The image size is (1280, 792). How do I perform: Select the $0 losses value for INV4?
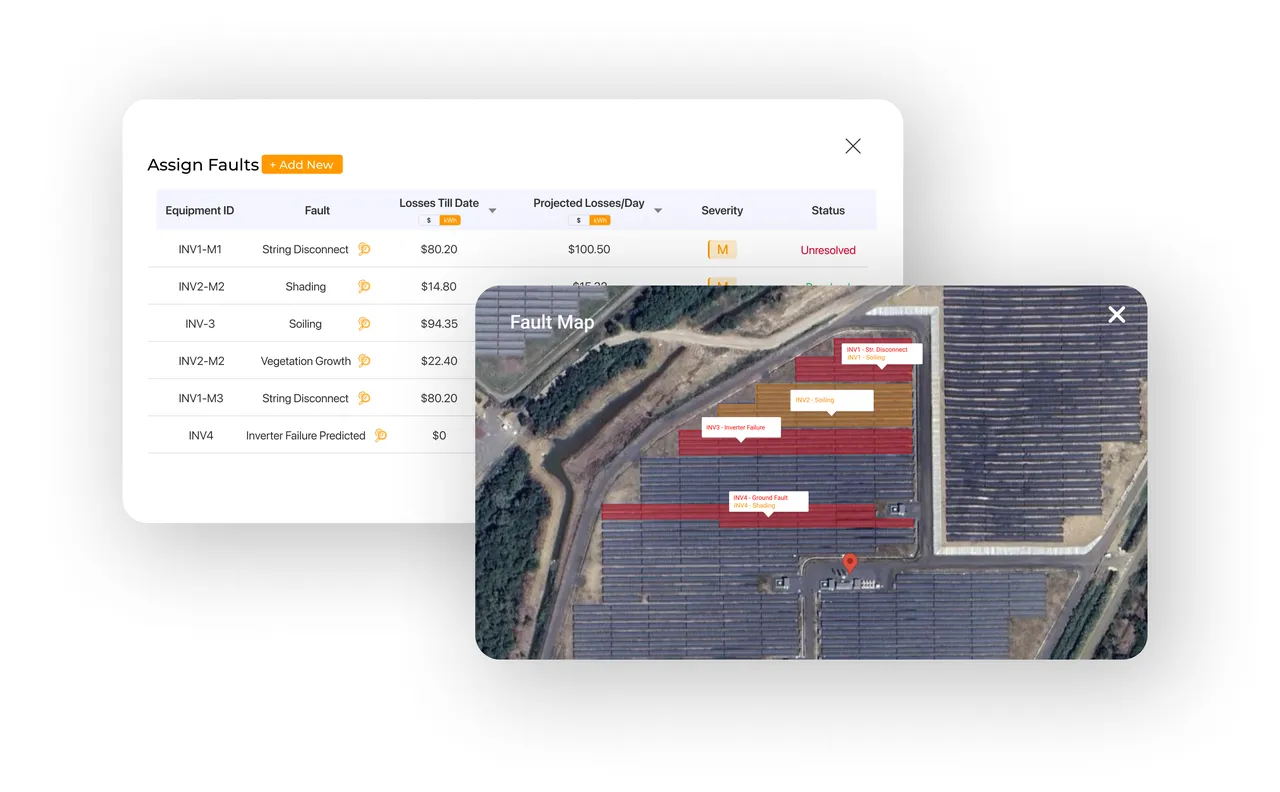tap(439, 435)
